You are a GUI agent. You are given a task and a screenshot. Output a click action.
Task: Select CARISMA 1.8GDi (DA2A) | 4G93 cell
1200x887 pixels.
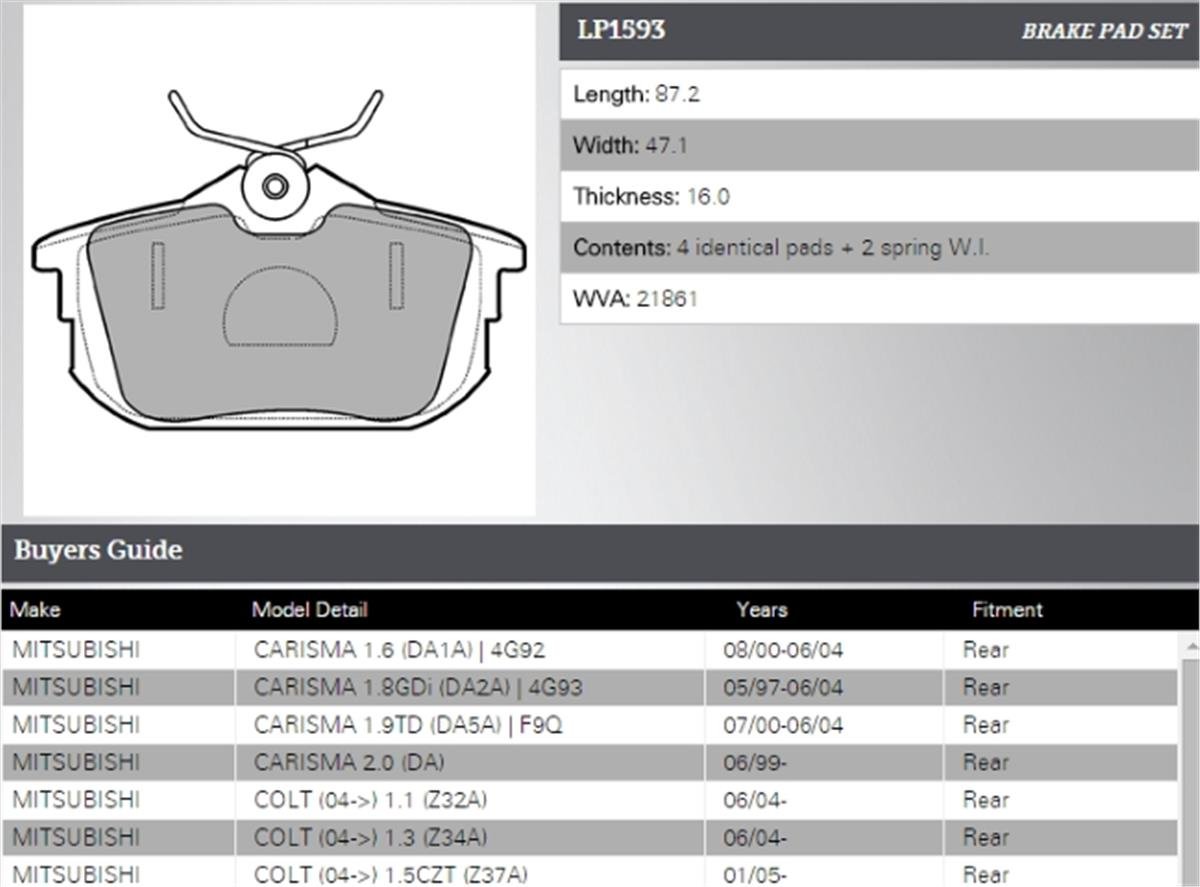tap(470, 688)
